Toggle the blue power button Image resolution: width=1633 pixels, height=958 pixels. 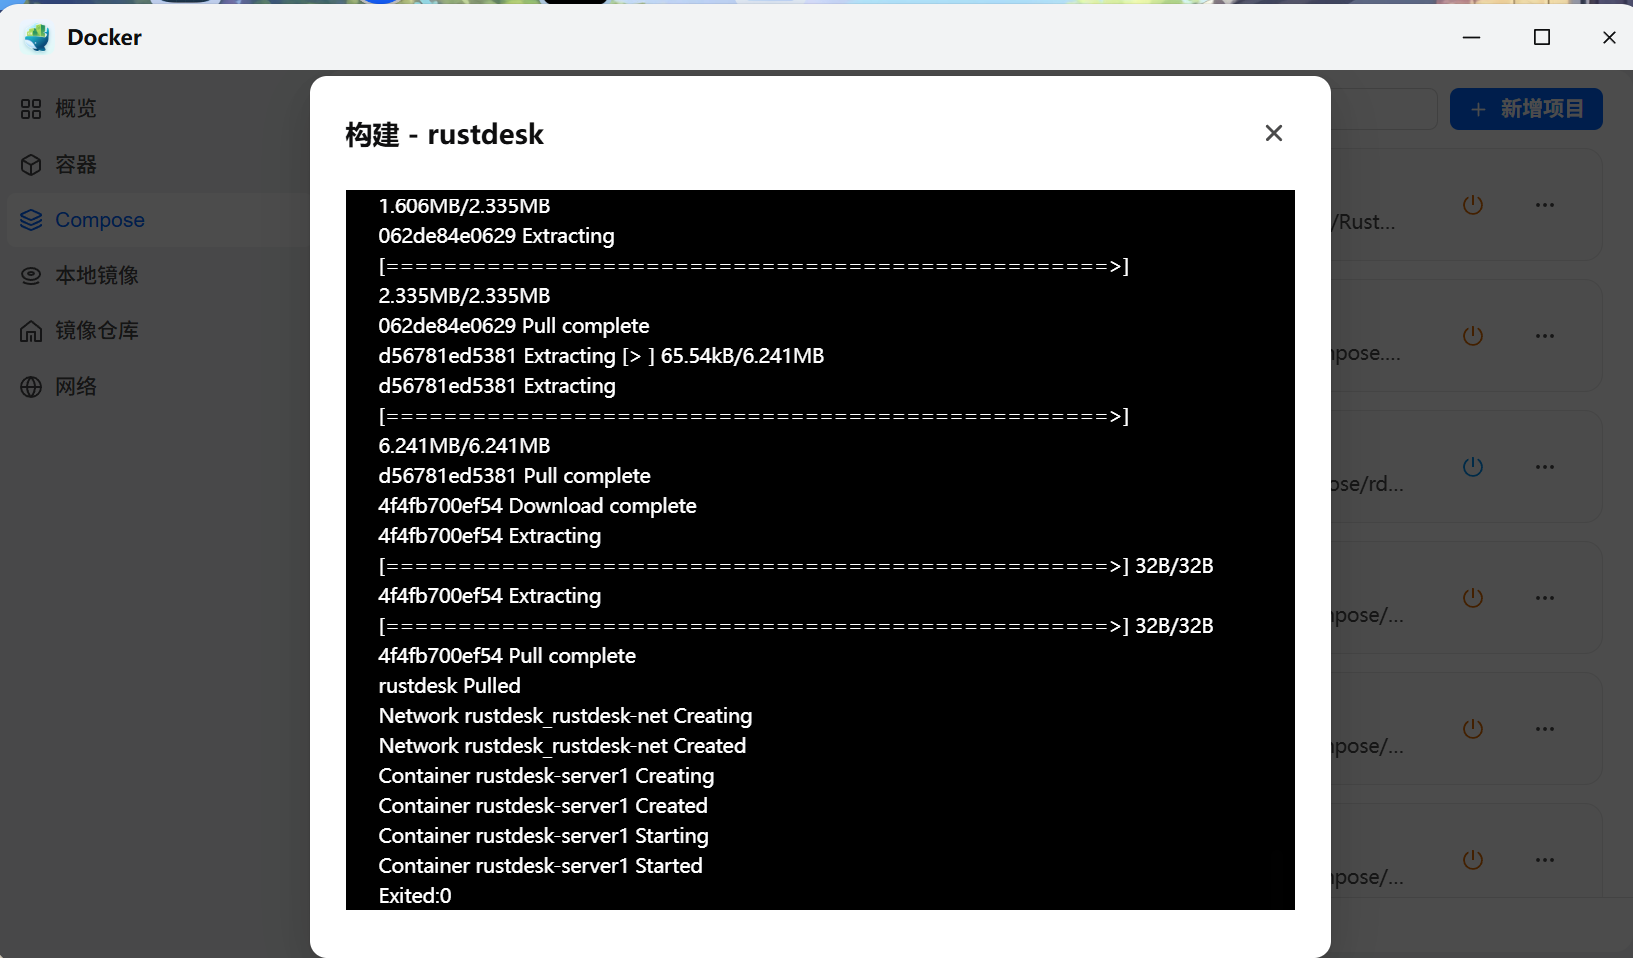point(1472,467)
